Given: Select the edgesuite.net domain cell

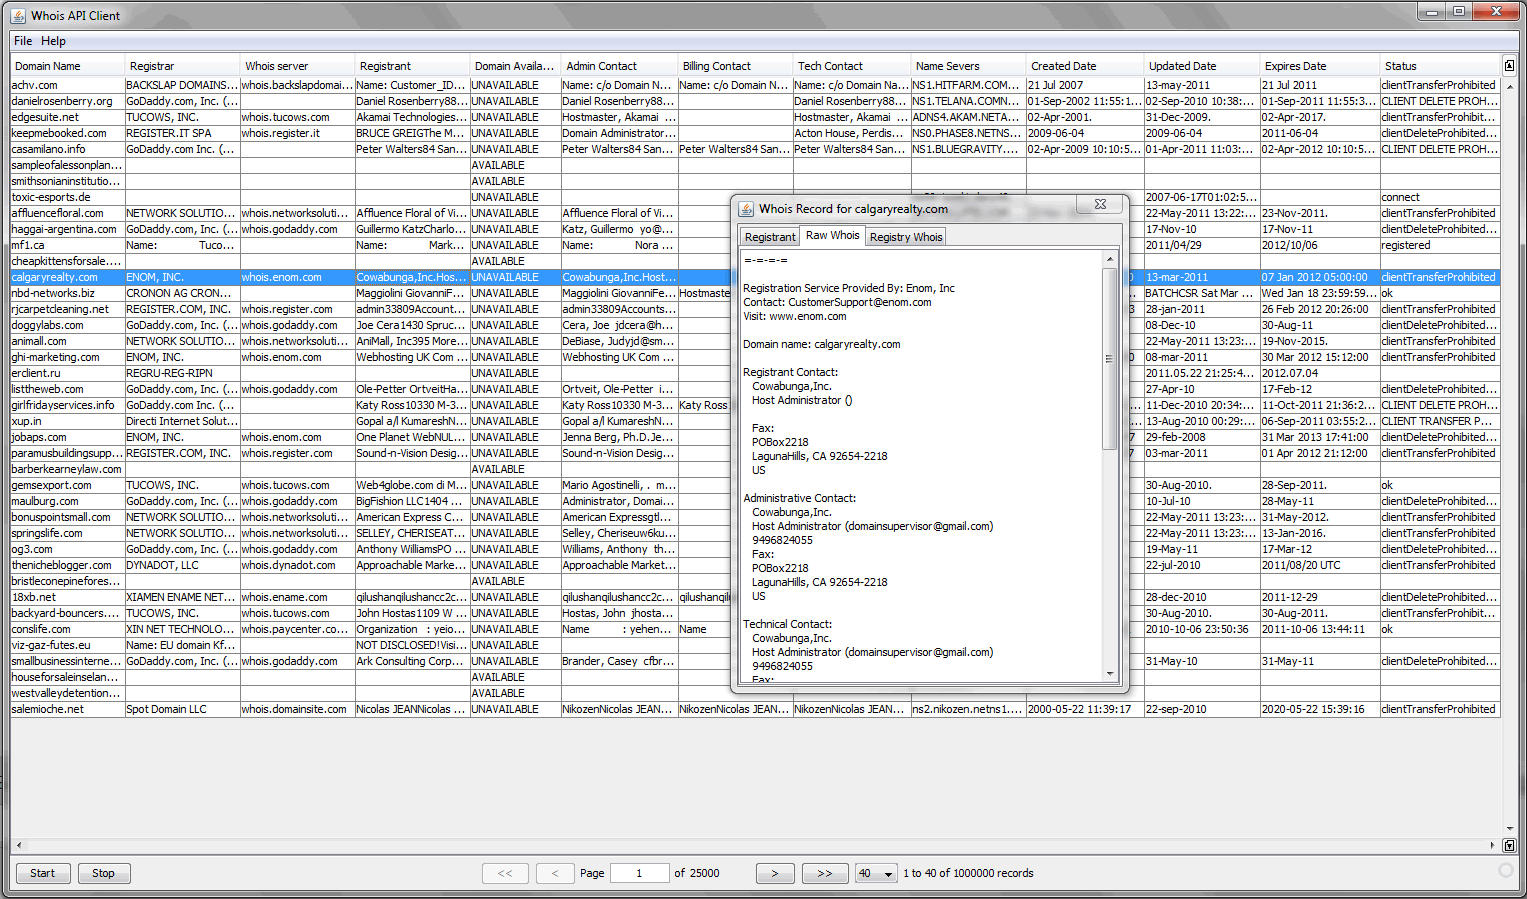Looking at the screenshot, I should 67,117.
